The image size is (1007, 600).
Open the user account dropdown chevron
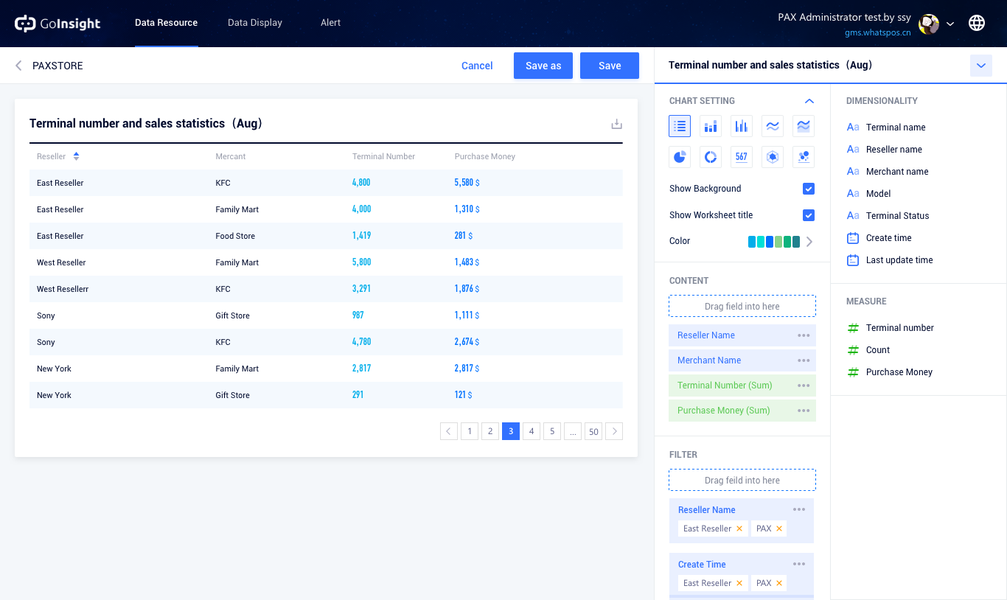950,24
